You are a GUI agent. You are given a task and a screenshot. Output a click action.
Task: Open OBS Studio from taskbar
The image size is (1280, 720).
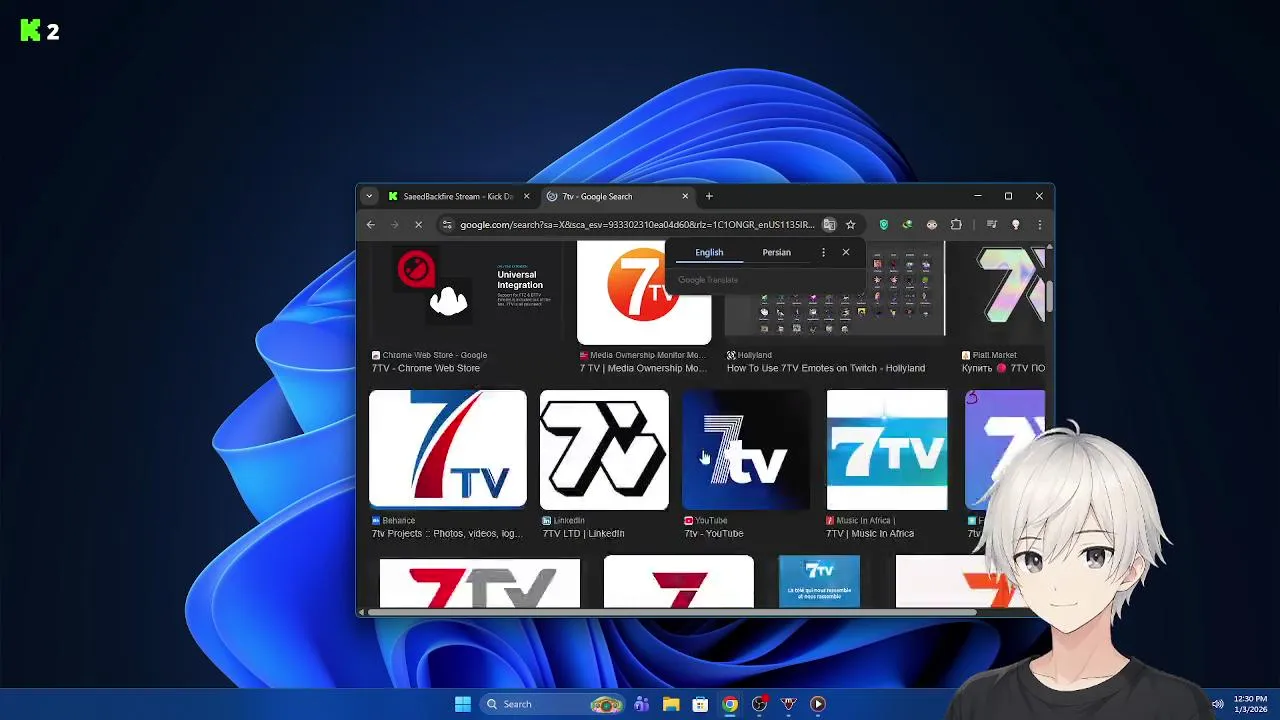tap(759, 704)
